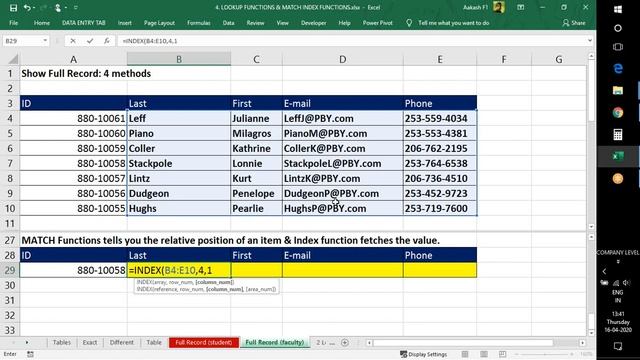
Task: Select column D header
Action: [342, 60]
